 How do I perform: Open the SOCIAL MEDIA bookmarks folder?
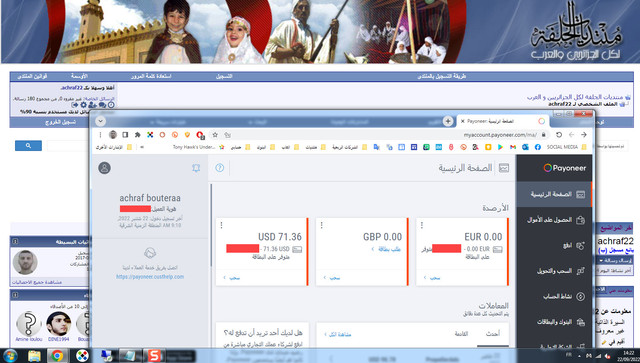(567, 147)
